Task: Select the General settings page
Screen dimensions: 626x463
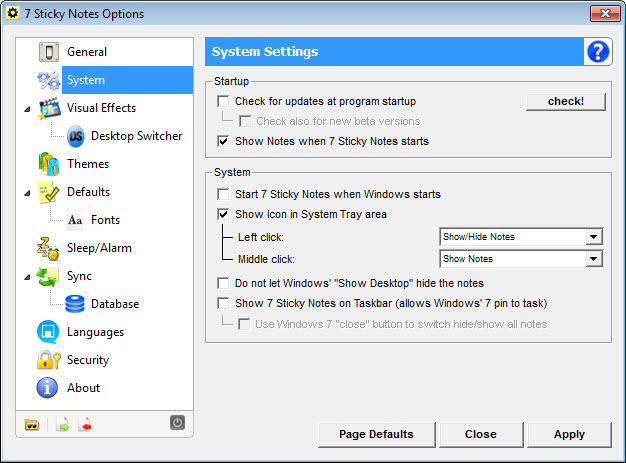Action: [x=87, y=52]
